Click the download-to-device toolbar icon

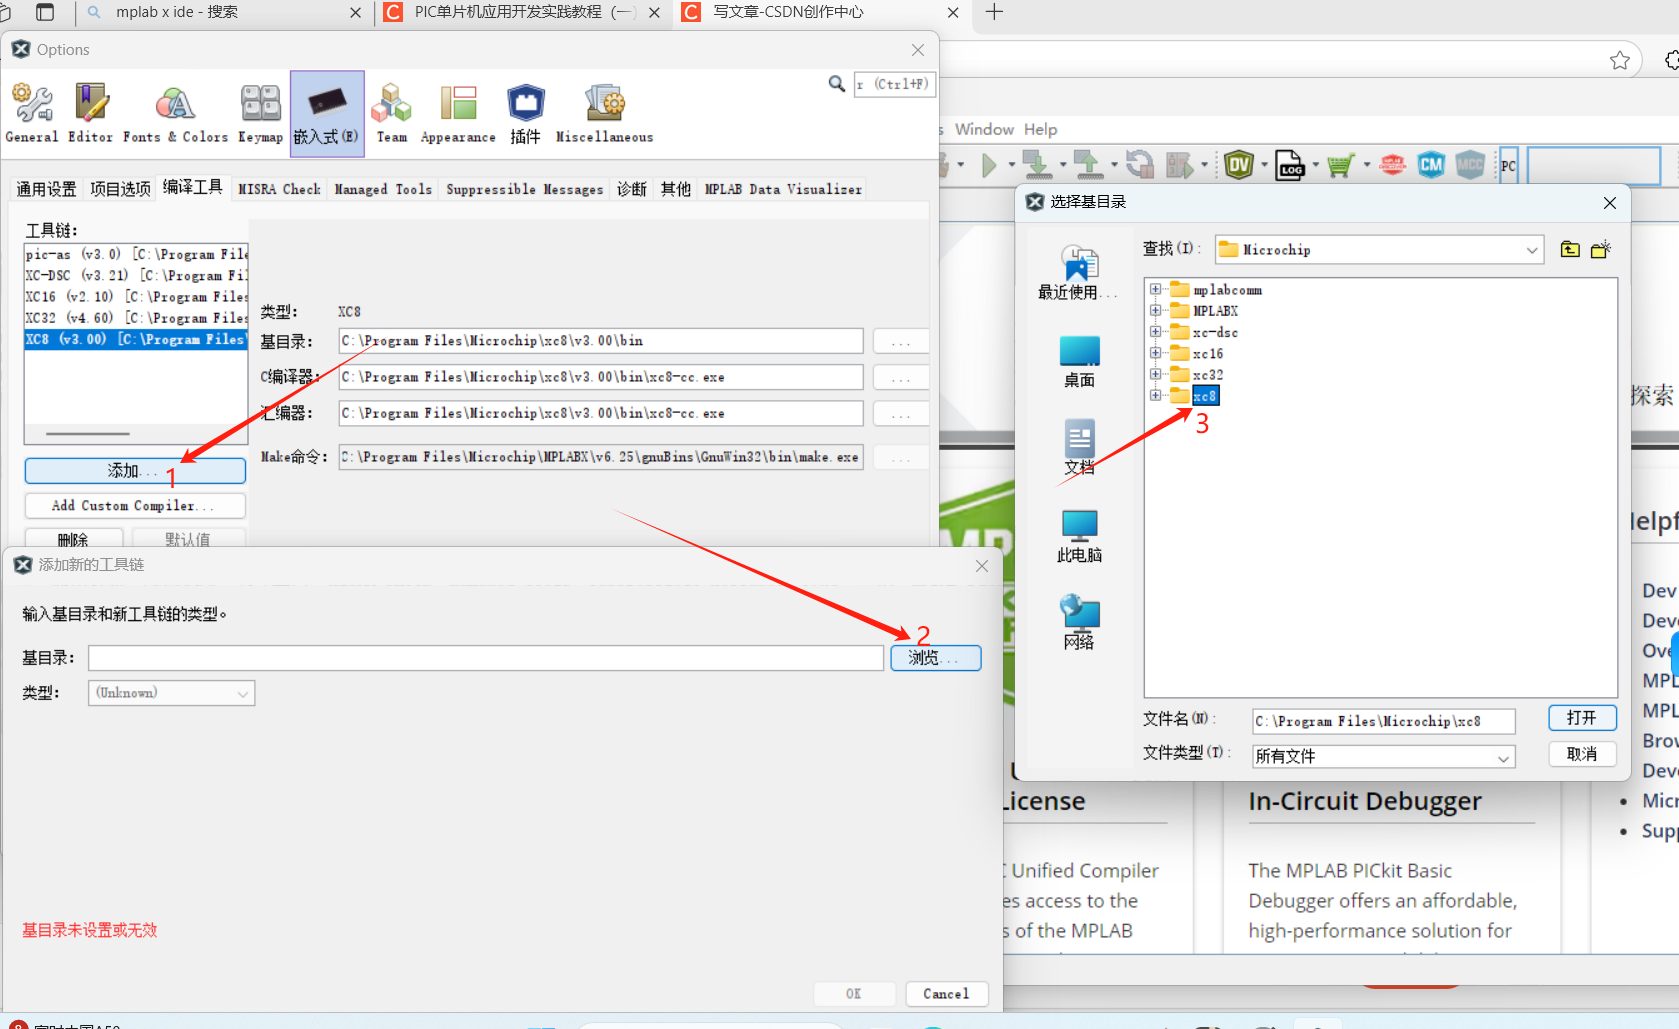(x=1037, y=165)
